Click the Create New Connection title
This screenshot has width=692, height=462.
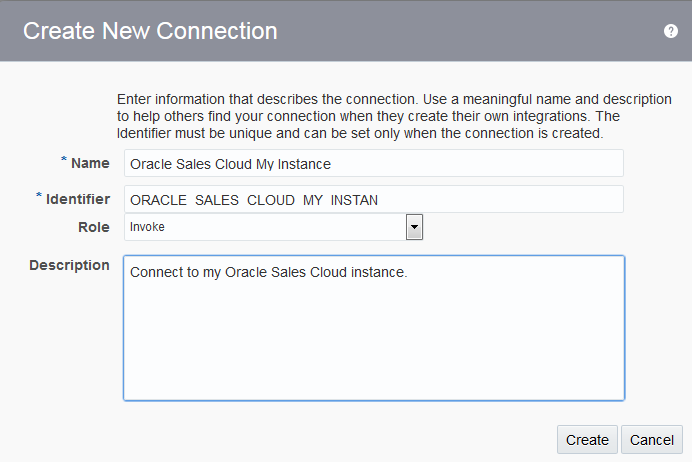tap(150, 31)
